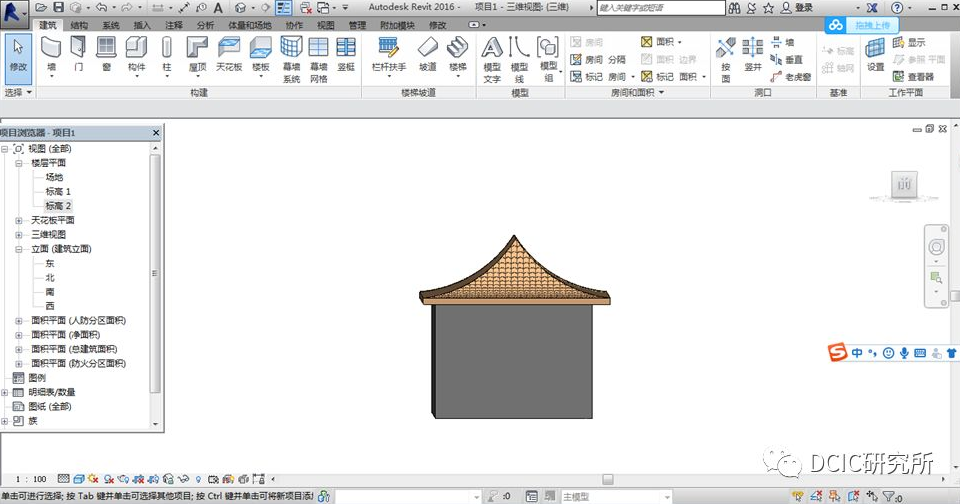
Task: Collapse the 楼层平面 tree node
Action: click(x=19, y=162)
